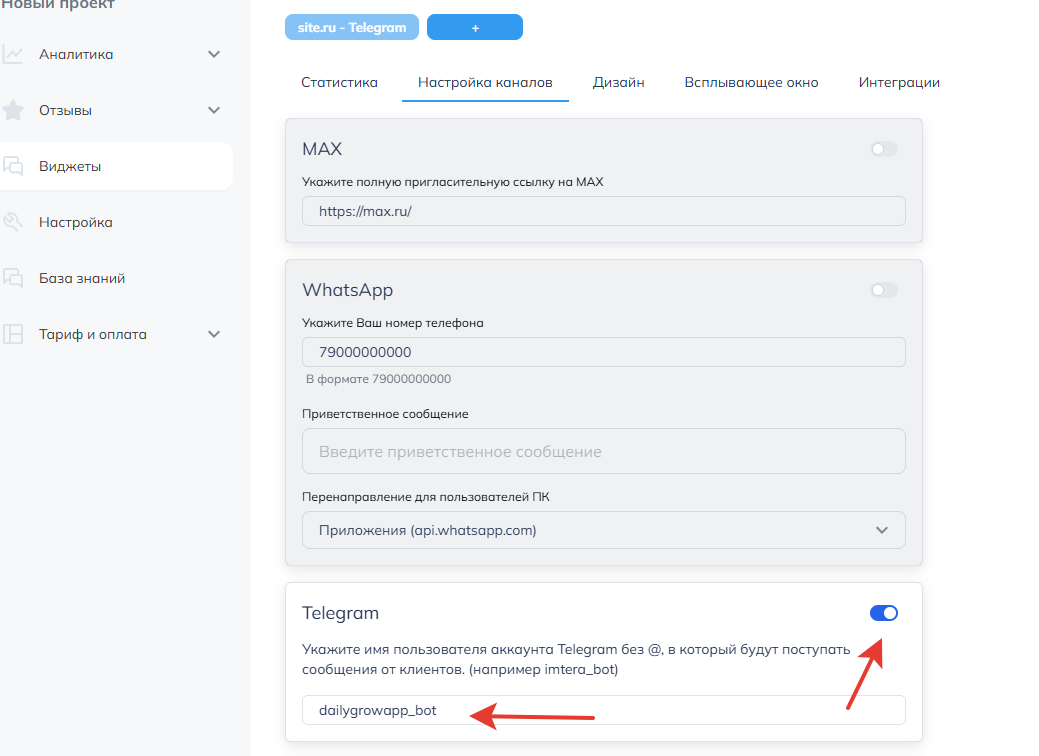Select the site.ru - Telegram widget button

click(352, 28)
